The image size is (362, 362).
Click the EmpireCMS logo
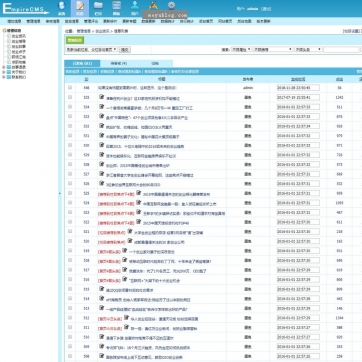click(25, 9)
